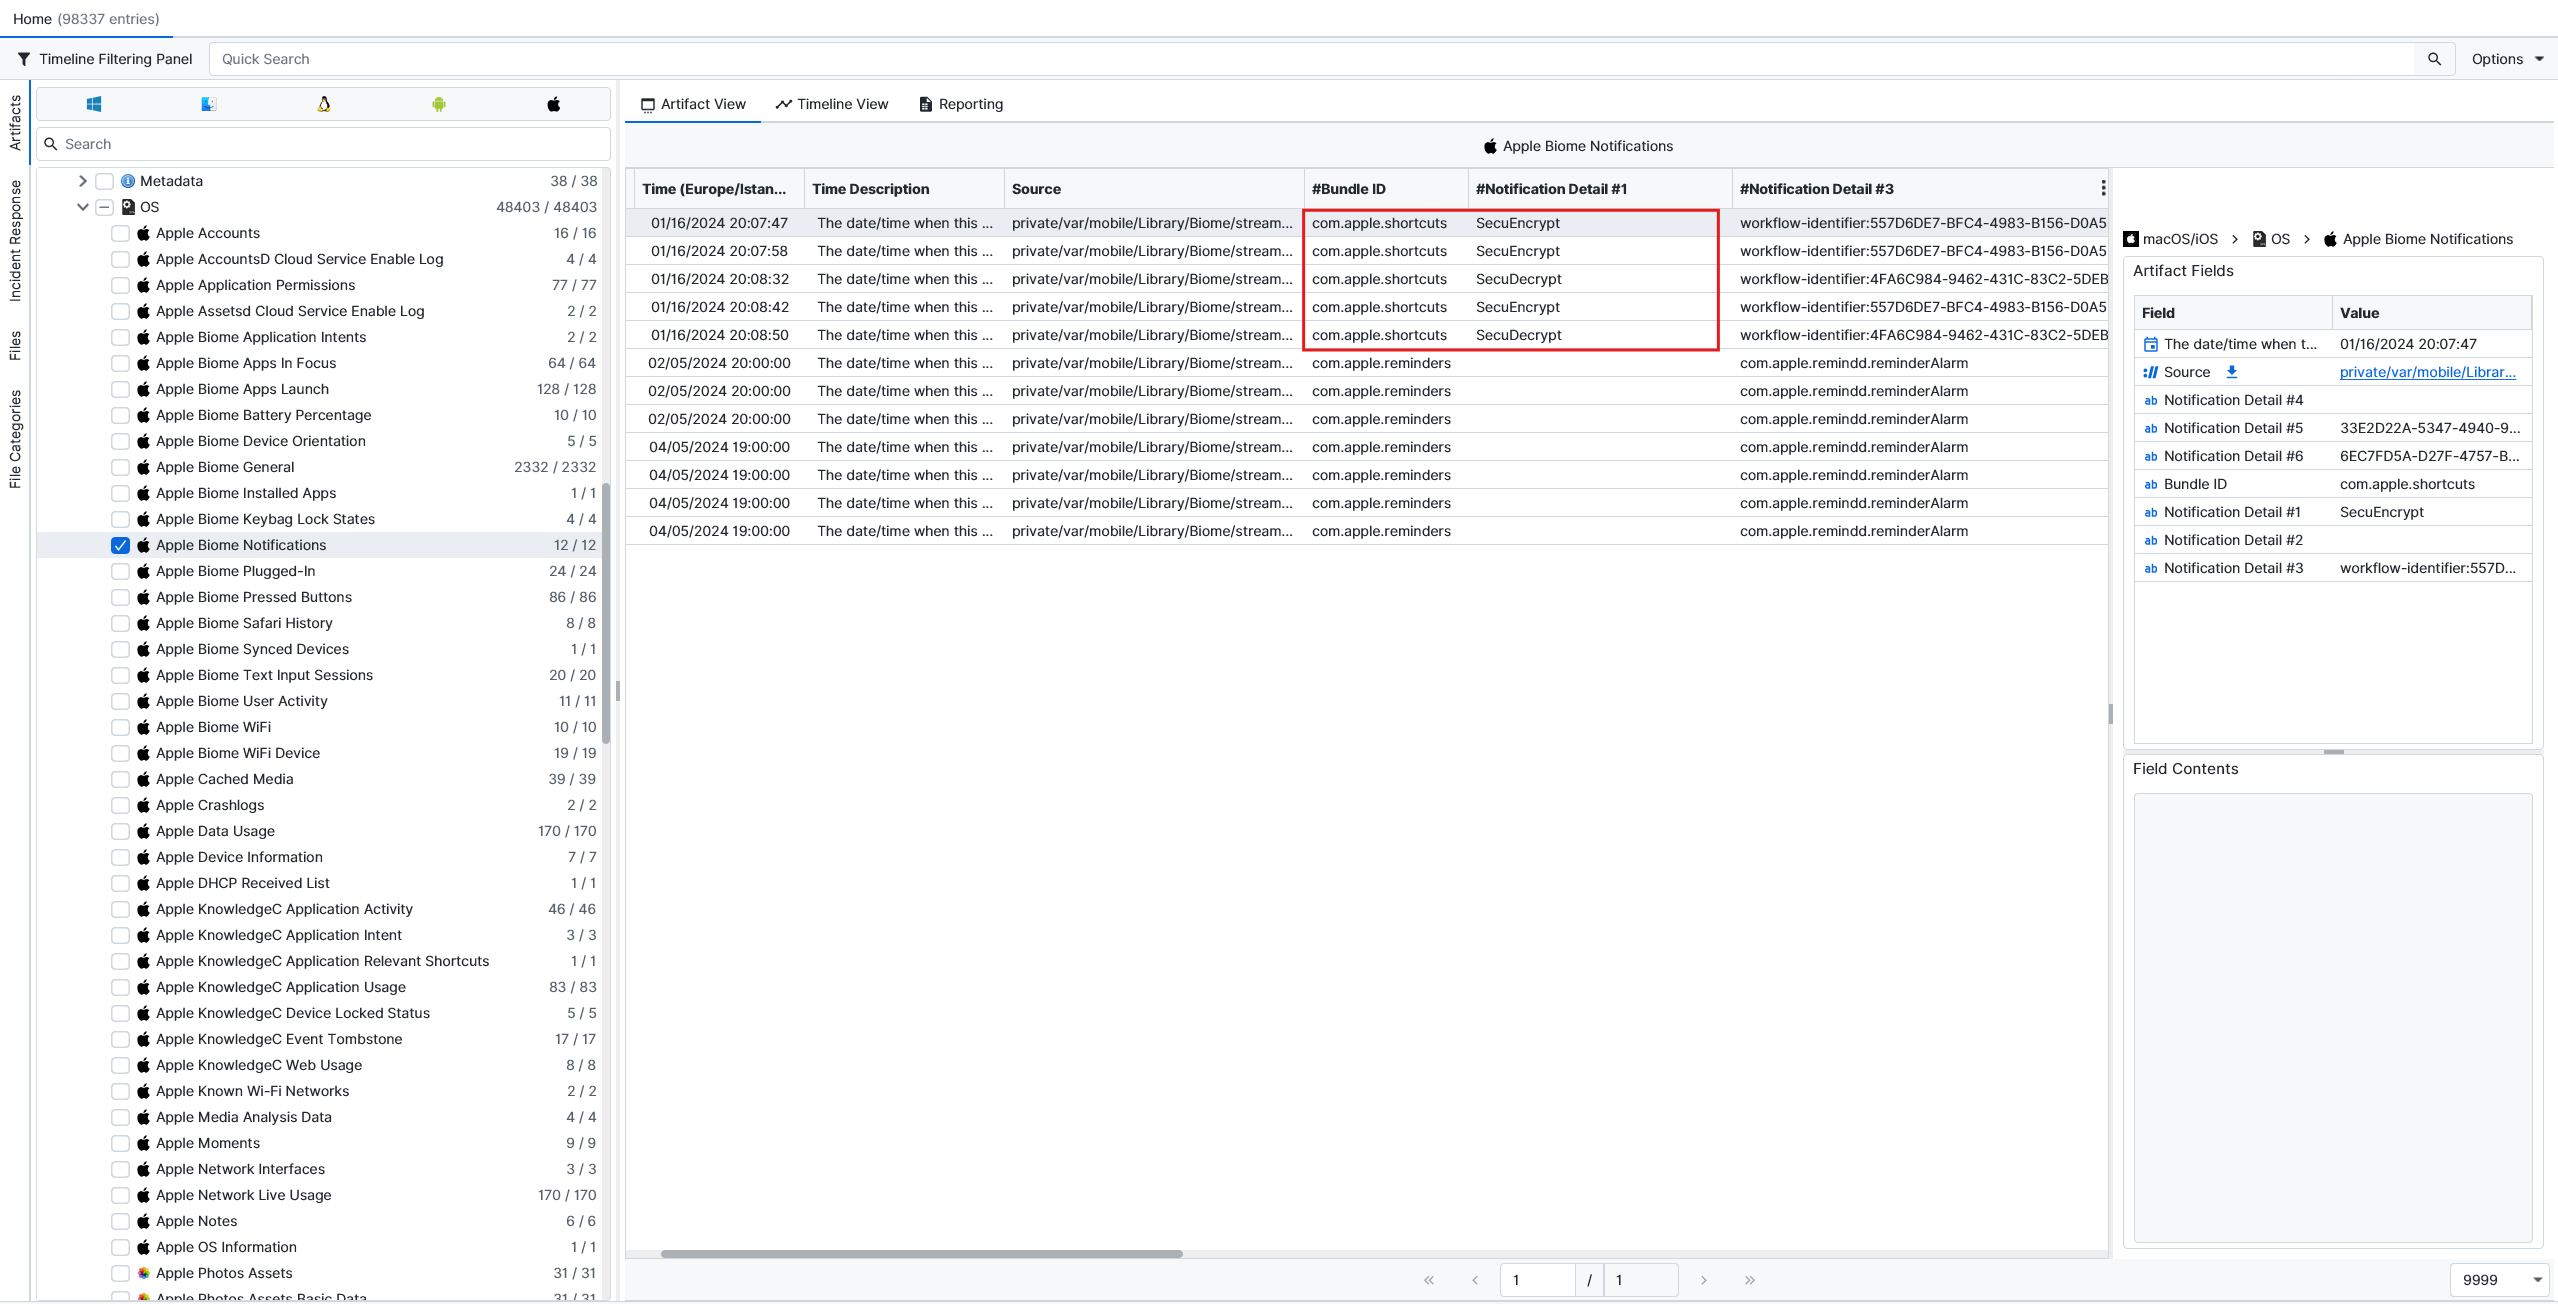2558x1304 pixels.
Task: Check the Metadata checkbox
Action: (x=104, y=181)
